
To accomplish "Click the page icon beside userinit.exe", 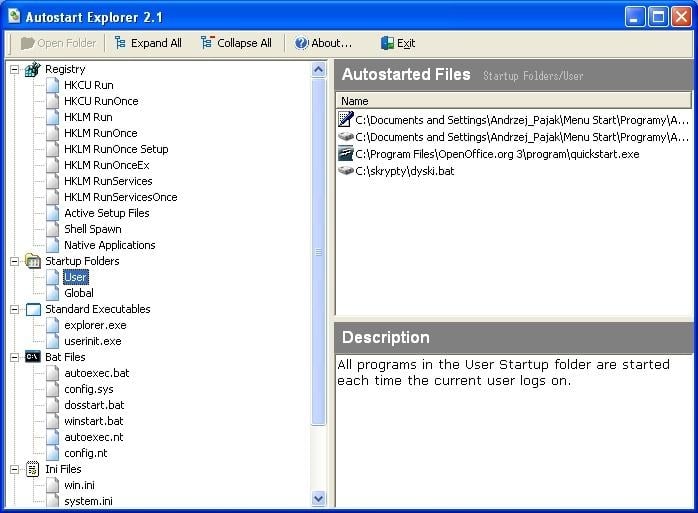I will coord(53,342).
